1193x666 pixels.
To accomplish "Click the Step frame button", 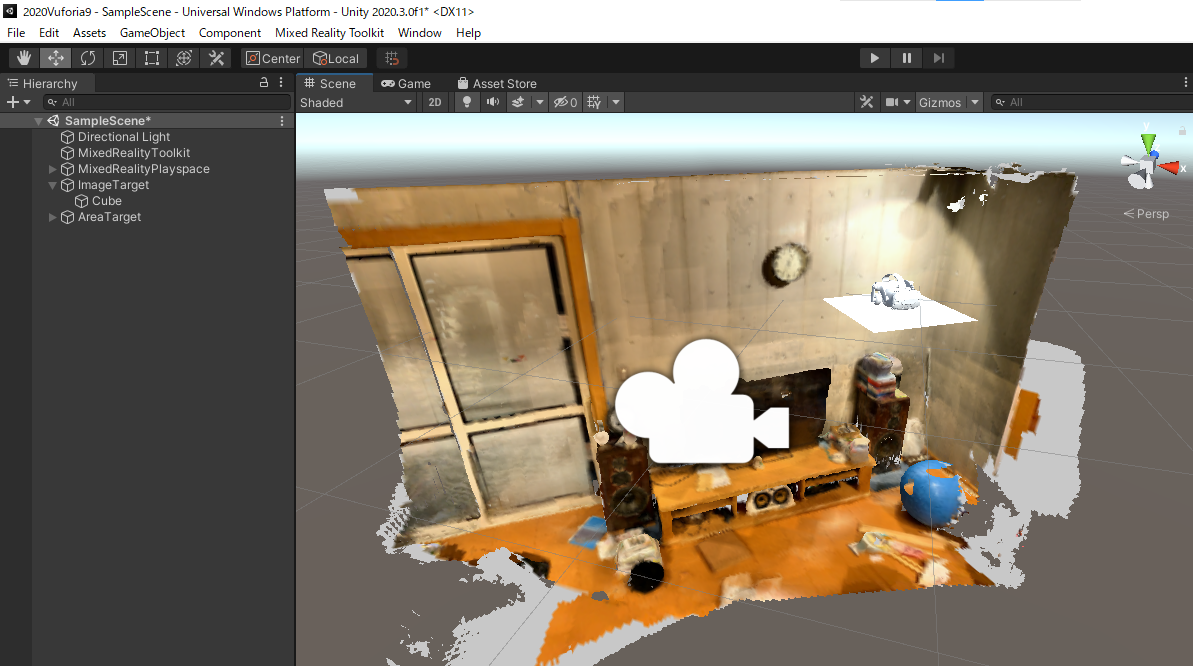I will pos(938,58).
